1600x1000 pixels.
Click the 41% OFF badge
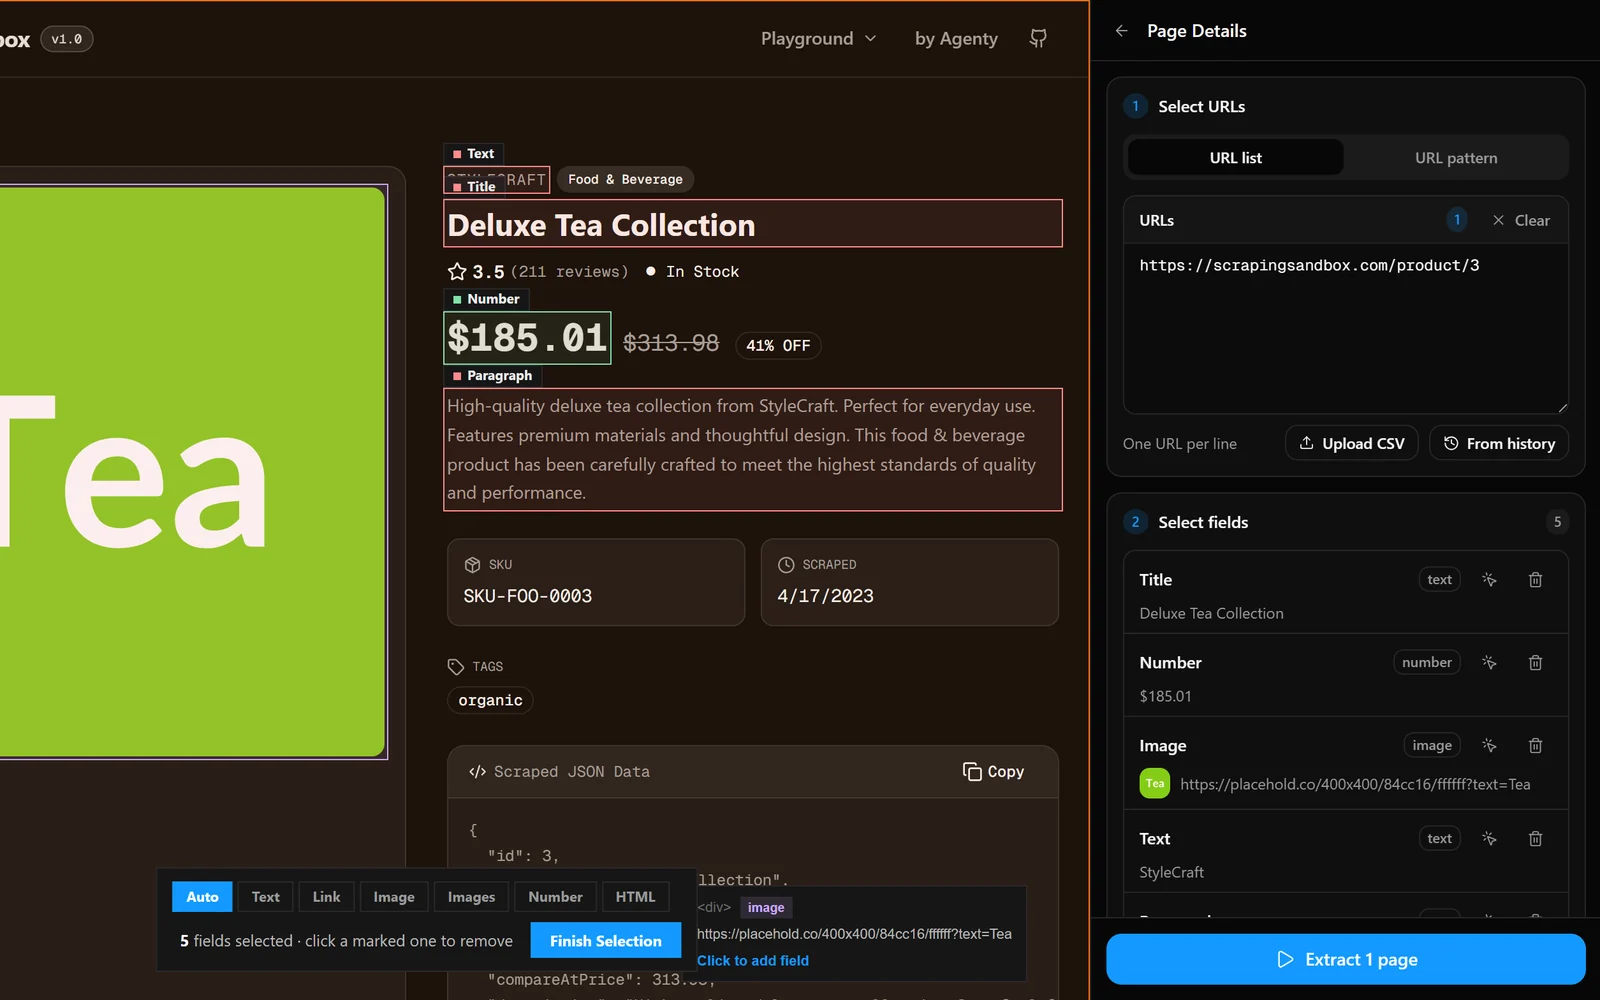click(778, 345)
